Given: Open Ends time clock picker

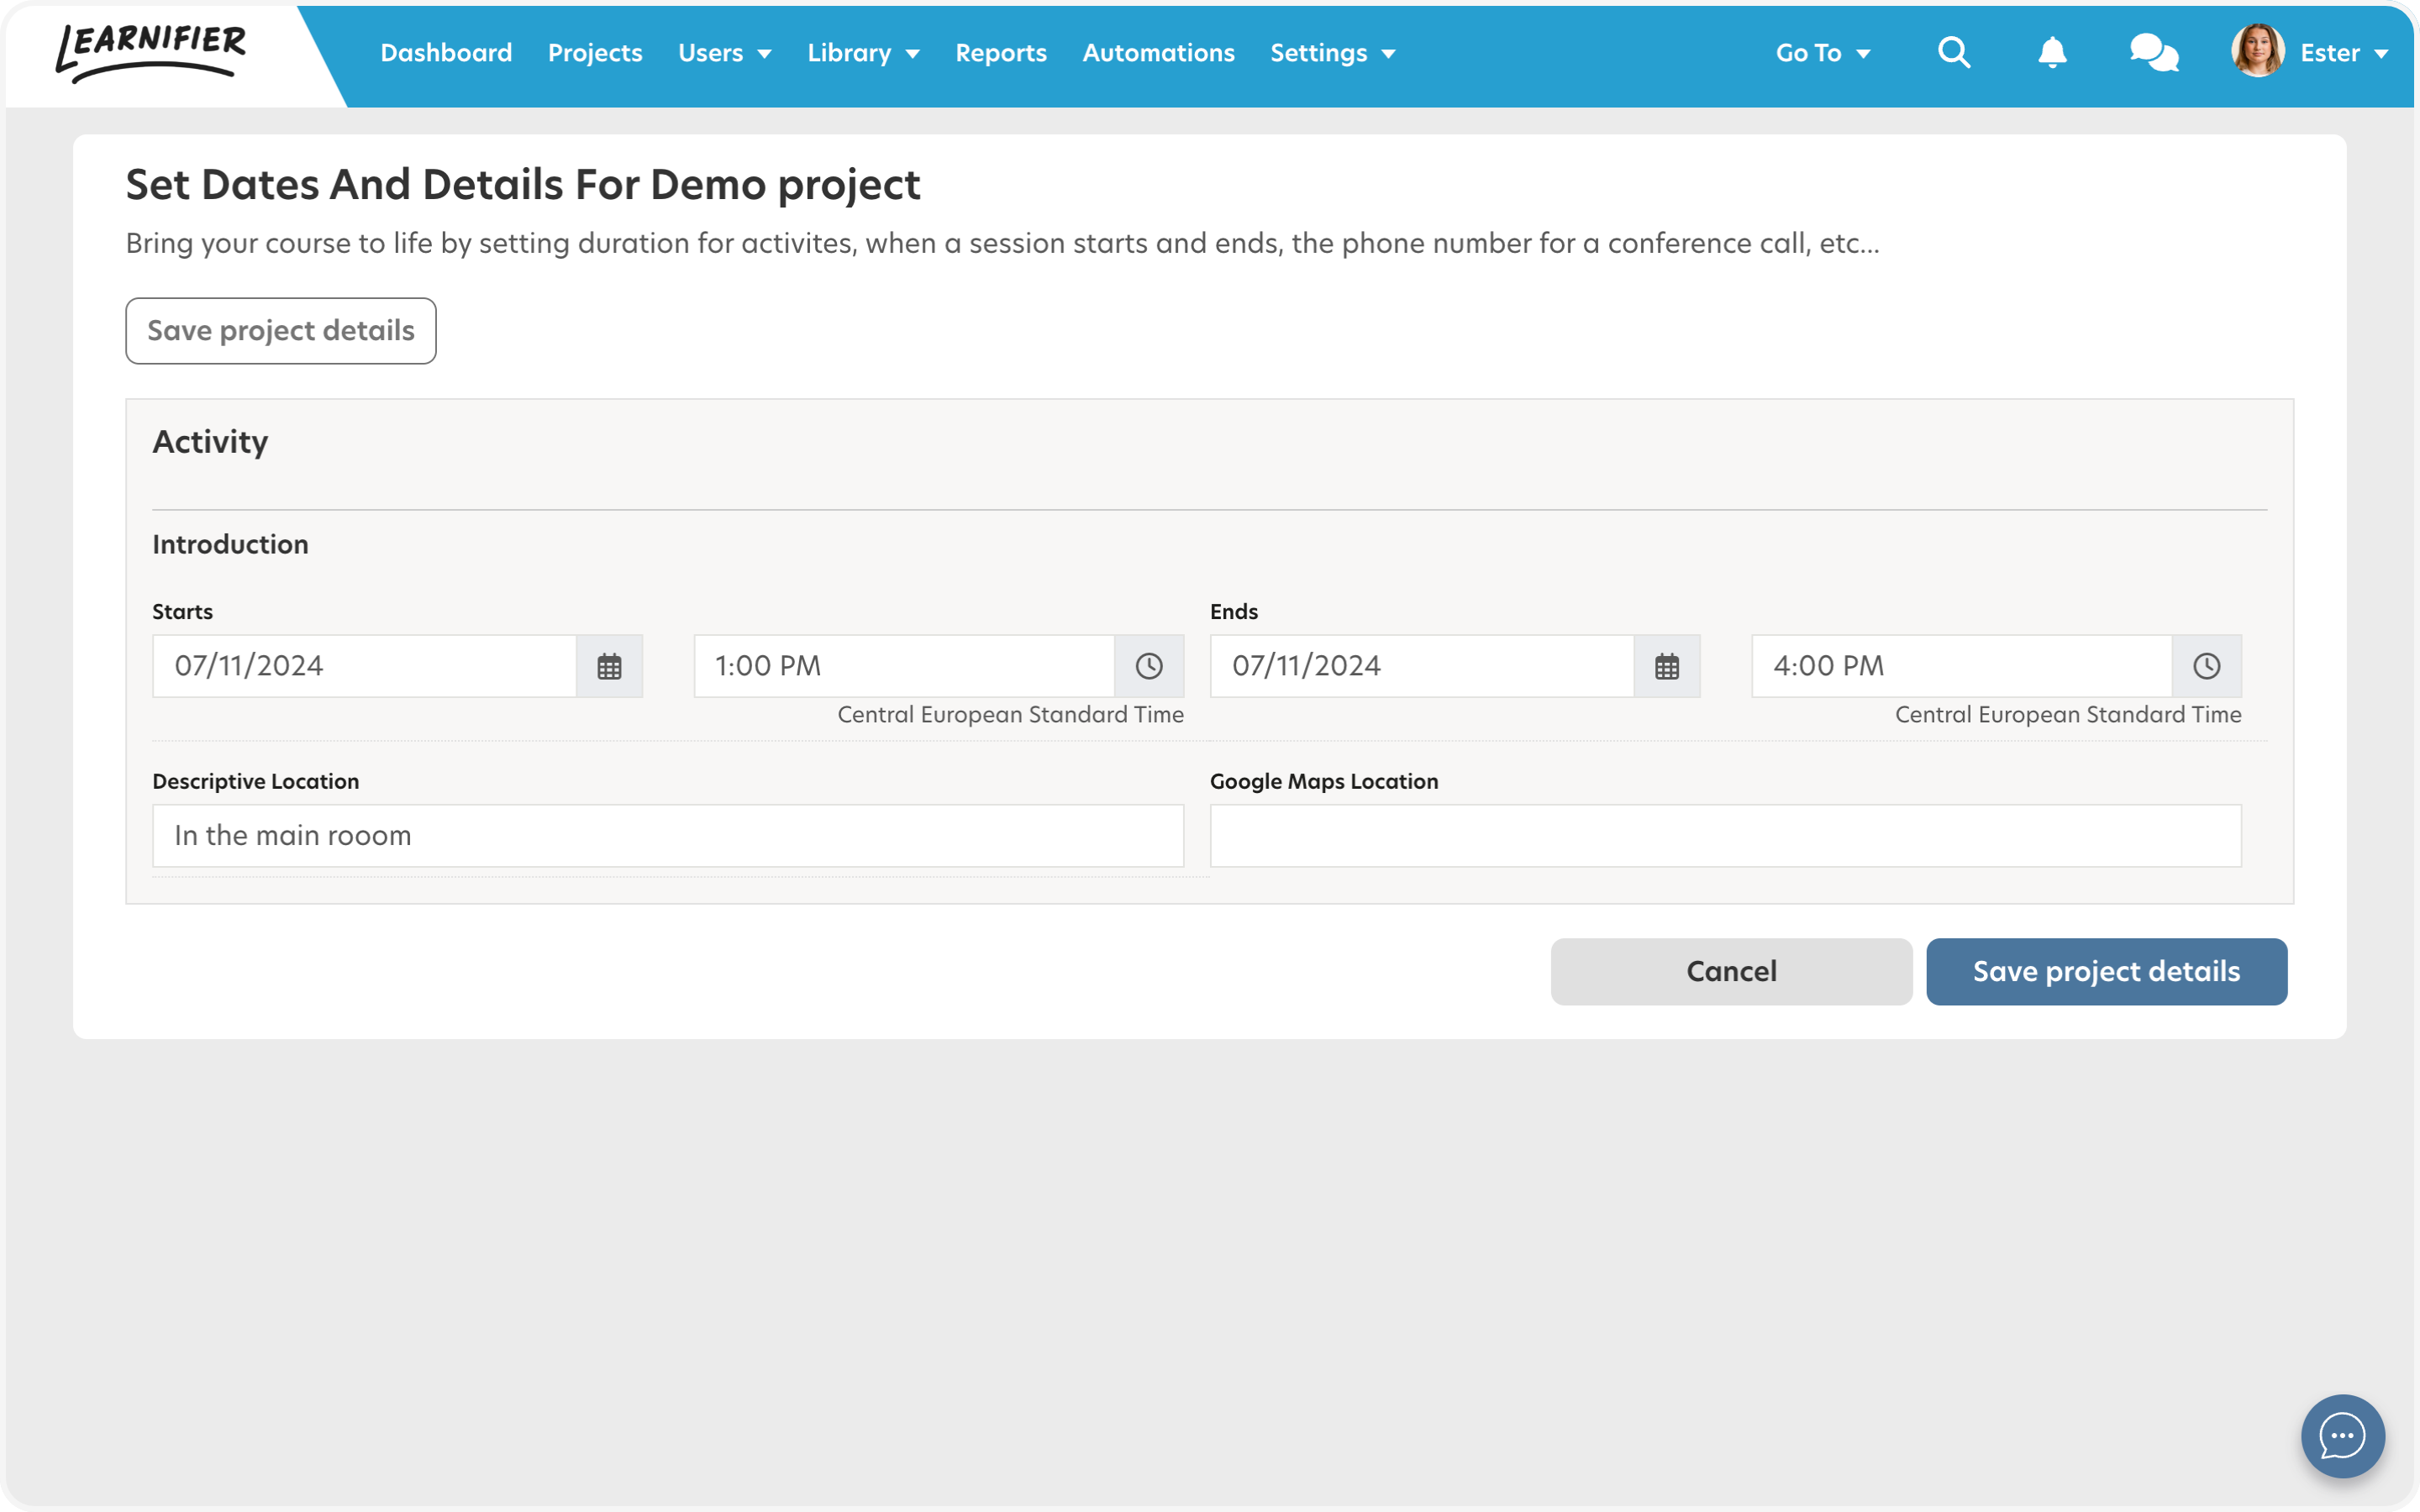Looking at the screenshot, I should tap(2207, 666).
